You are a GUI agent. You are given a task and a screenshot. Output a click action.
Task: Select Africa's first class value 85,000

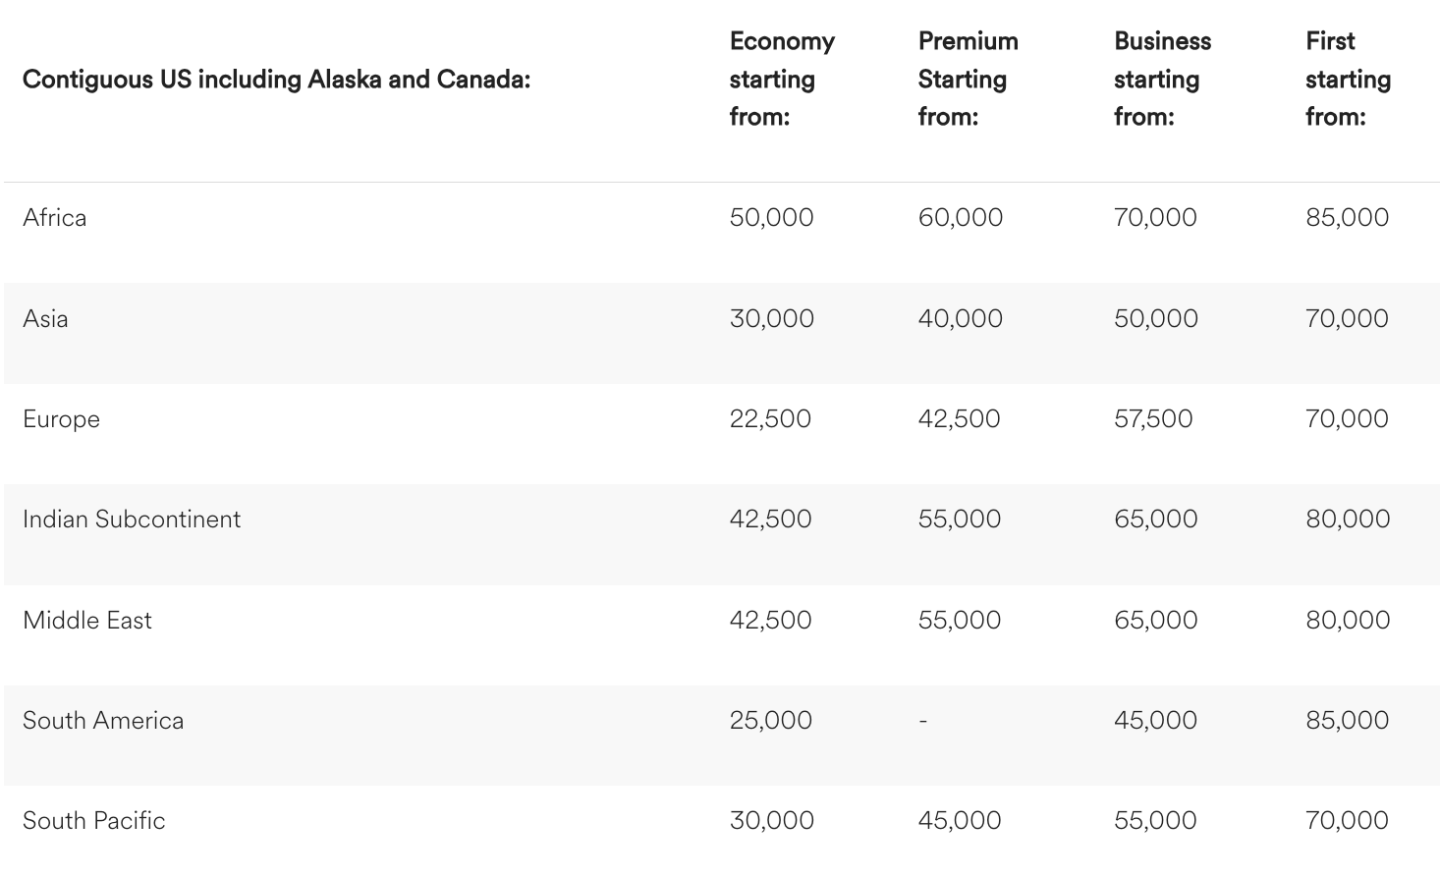click(x=1346, y=218)
